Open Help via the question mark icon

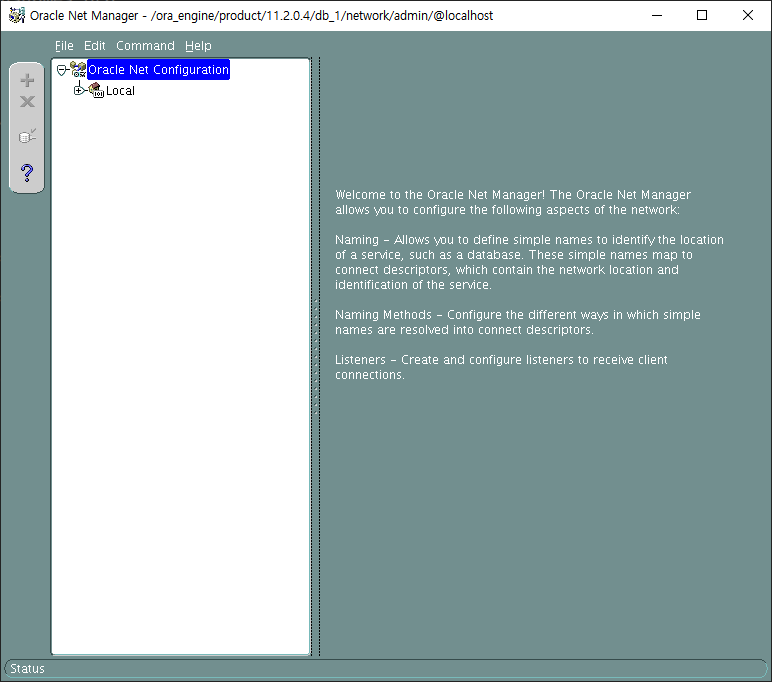[x=27, y=173]
